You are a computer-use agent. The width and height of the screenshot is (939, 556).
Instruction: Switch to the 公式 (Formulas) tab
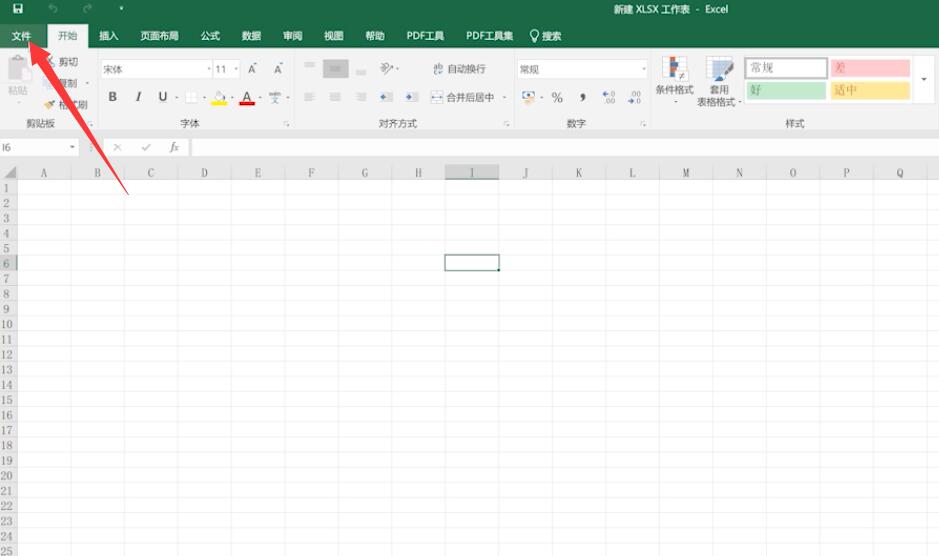(210, 36)
